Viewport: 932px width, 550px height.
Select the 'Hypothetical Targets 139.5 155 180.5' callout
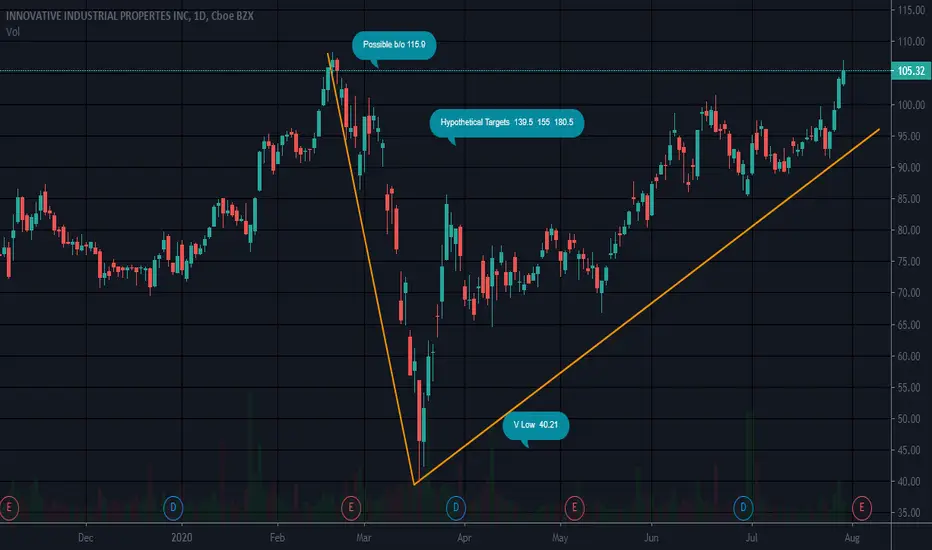click(507, 122)
